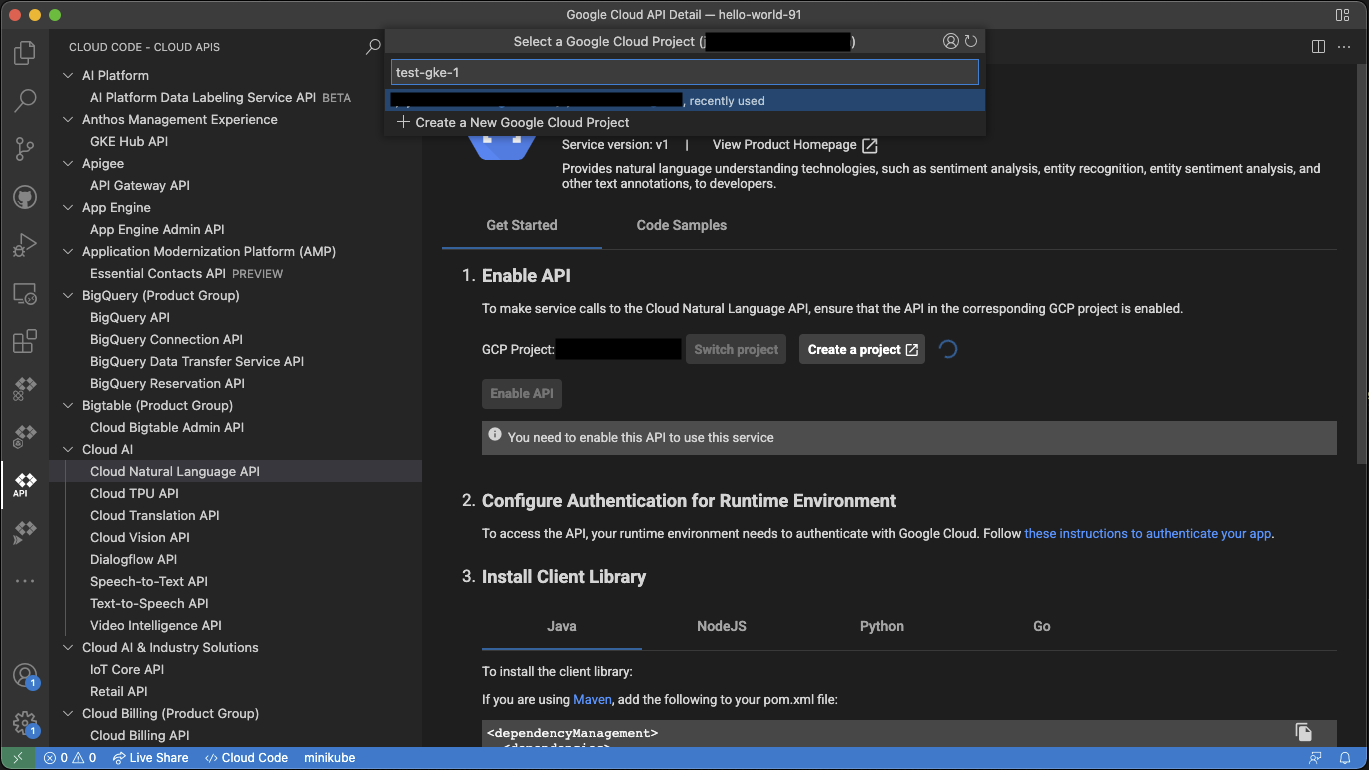Select the Python client library tab
Image resolution: width=1369 pixels, height=770 pixels.
point(882,626)
